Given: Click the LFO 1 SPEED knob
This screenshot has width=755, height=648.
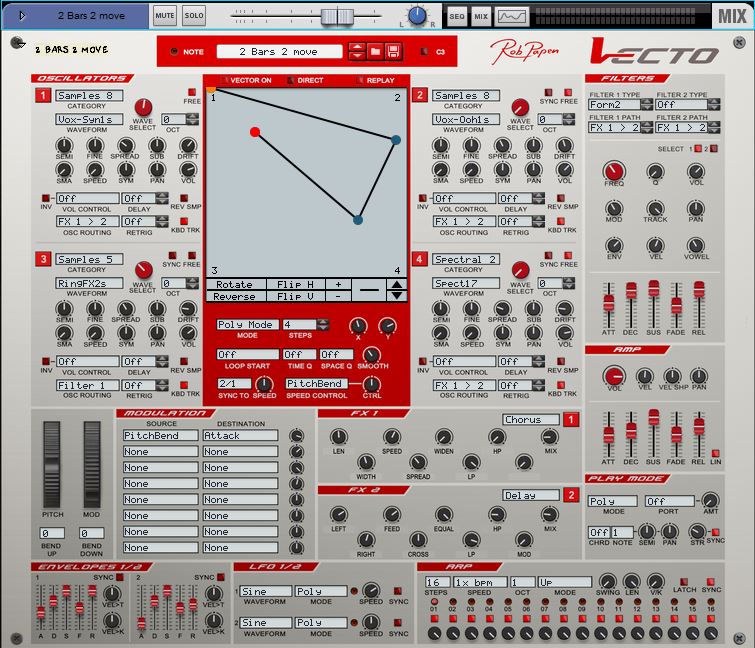Looking at the screenshot, I should tap(370, 590).
